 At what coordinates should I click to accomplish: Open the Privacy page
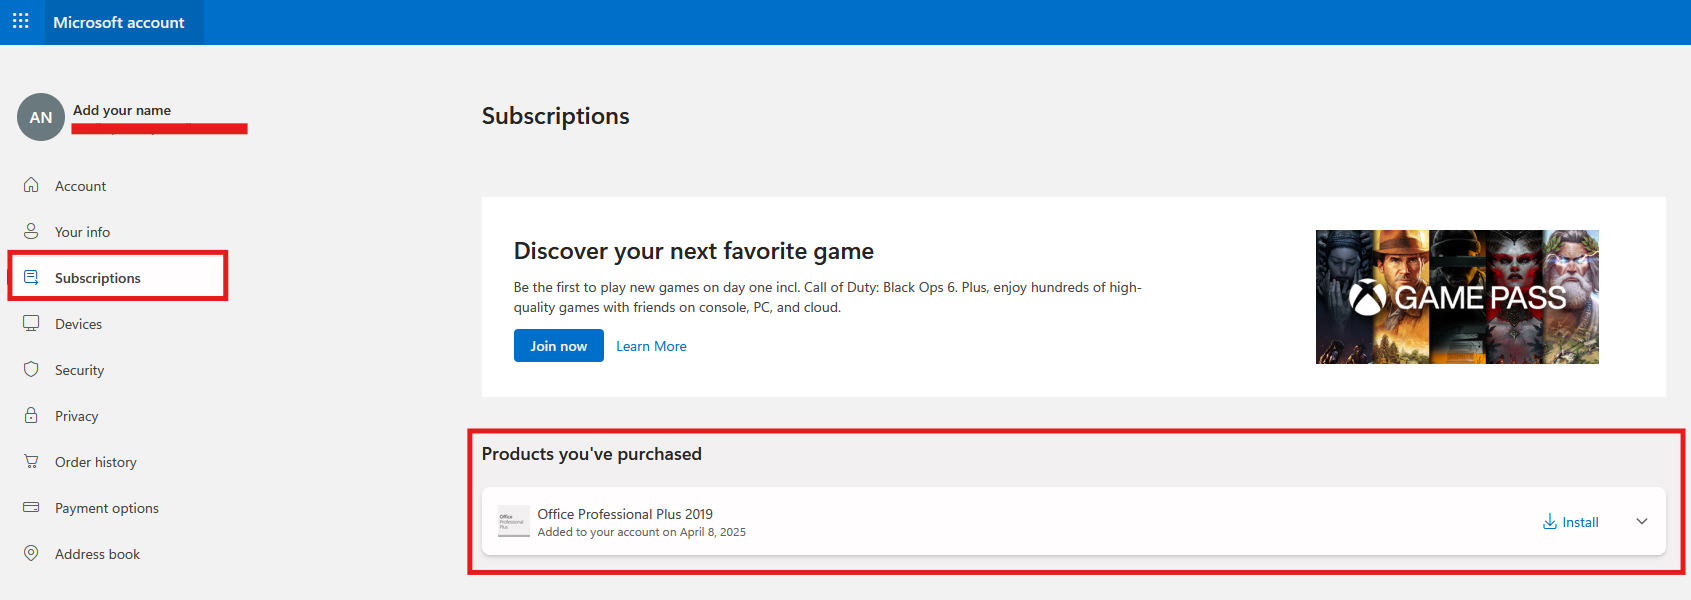(76, 416)
